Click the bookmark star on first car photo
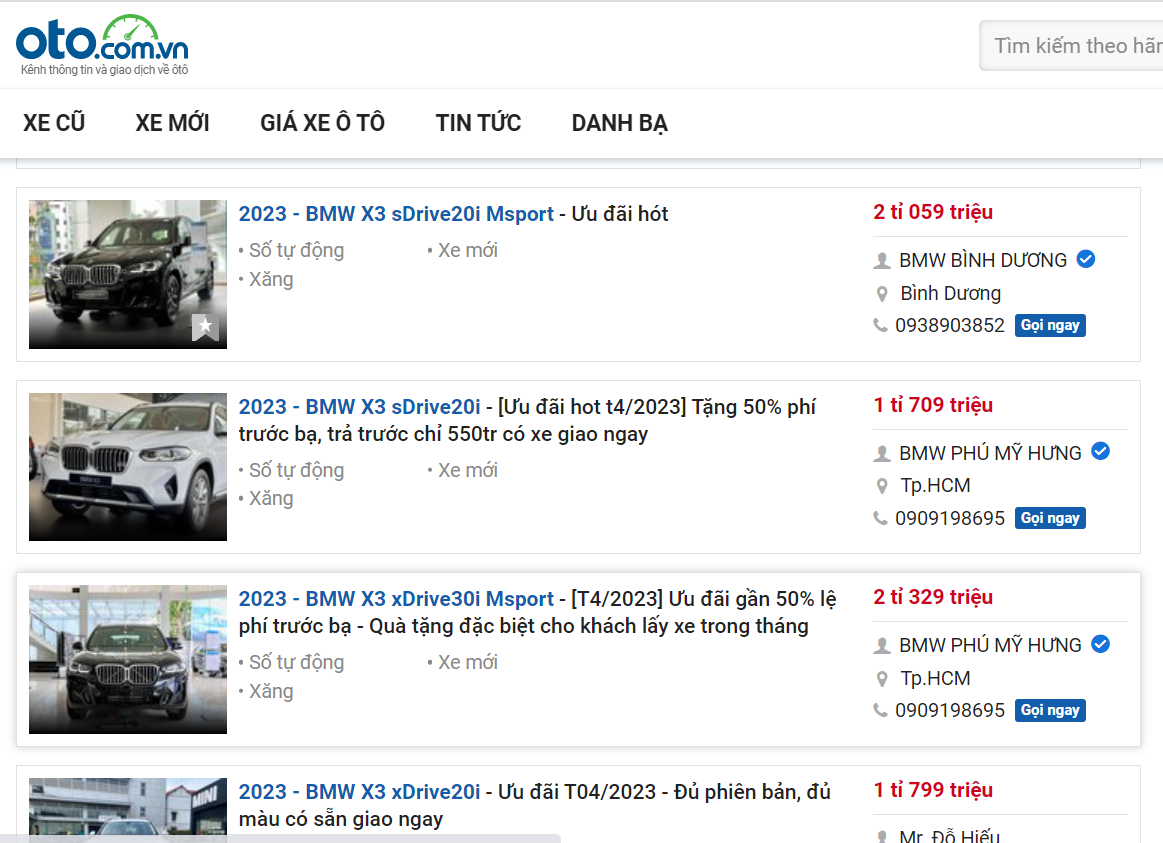The height and width of the screenshot is (843, 1163). click(x=205, y=327)
